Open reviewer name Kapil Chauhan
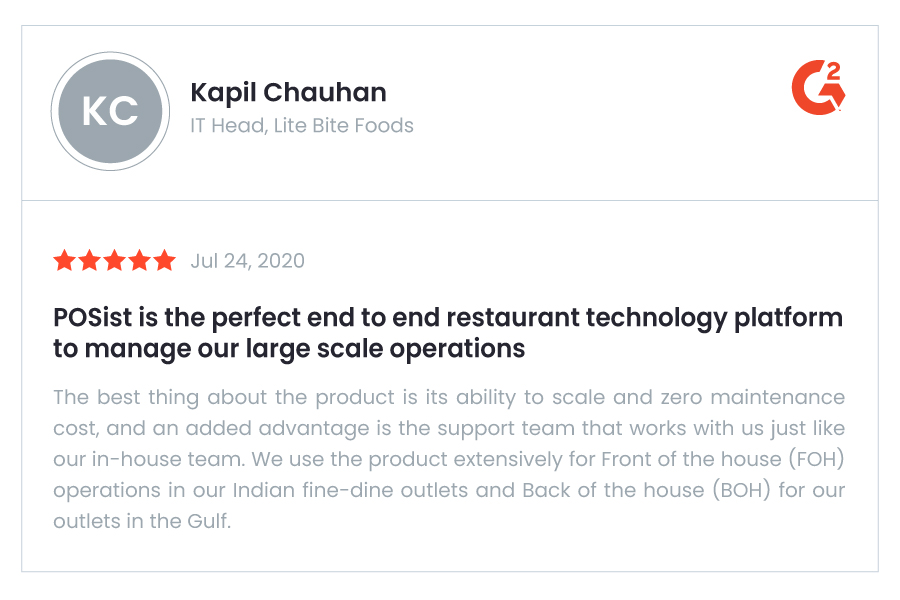 tap(288, 92)
